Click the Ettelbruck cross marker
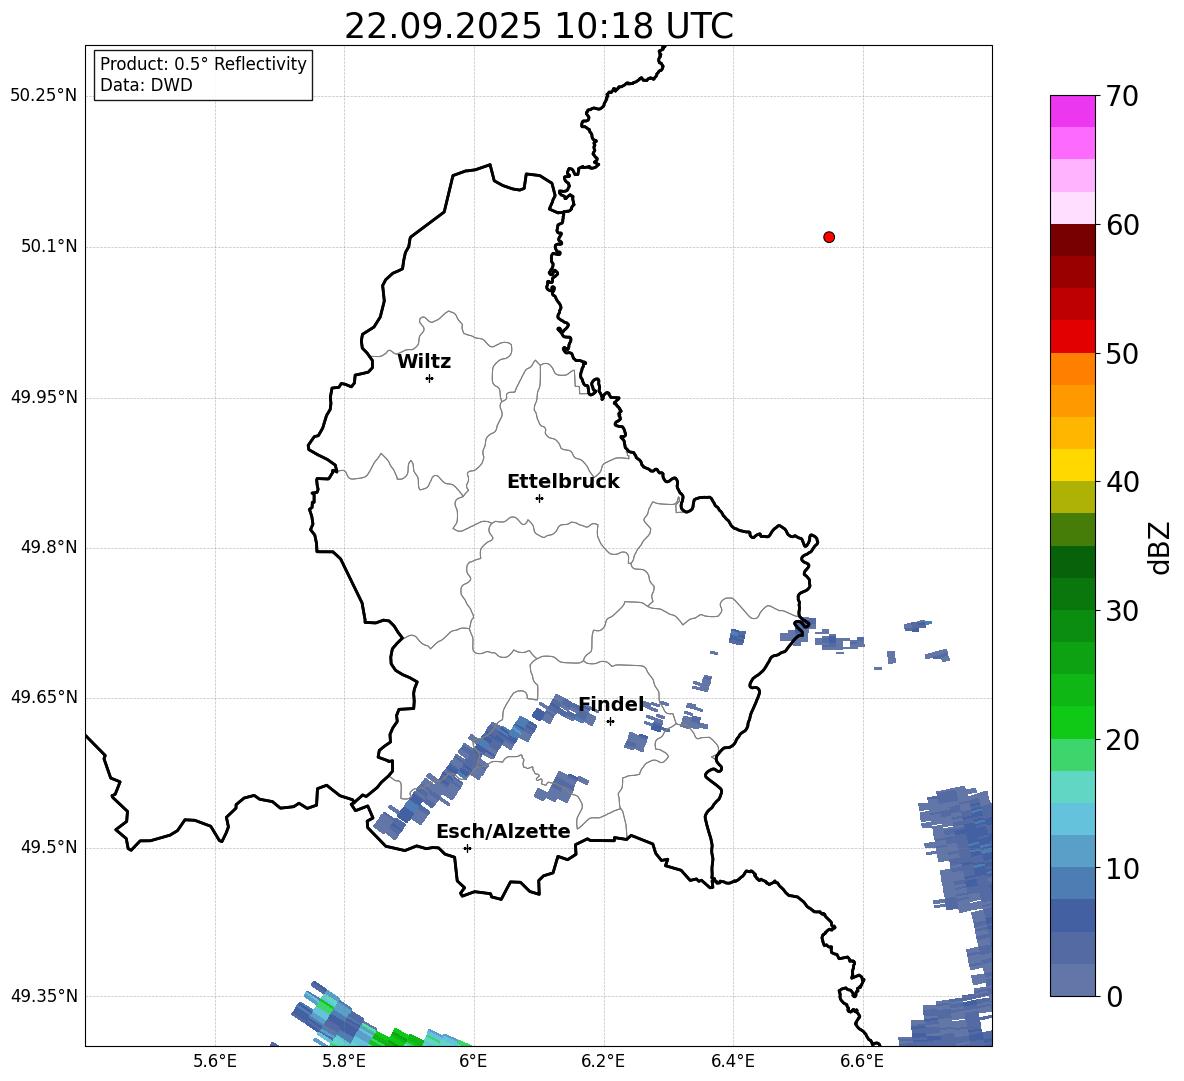 click(539, 498)
